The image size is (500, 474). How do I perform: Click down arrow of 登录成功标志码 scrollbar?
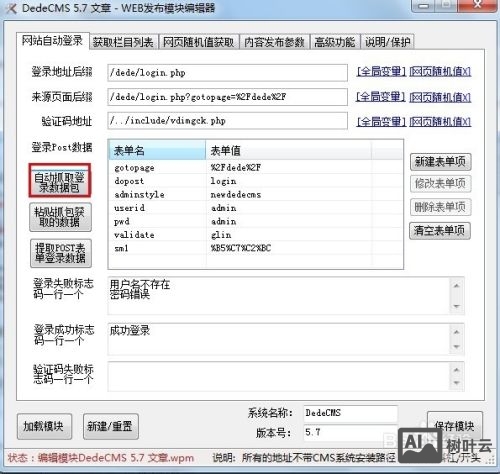457,347
